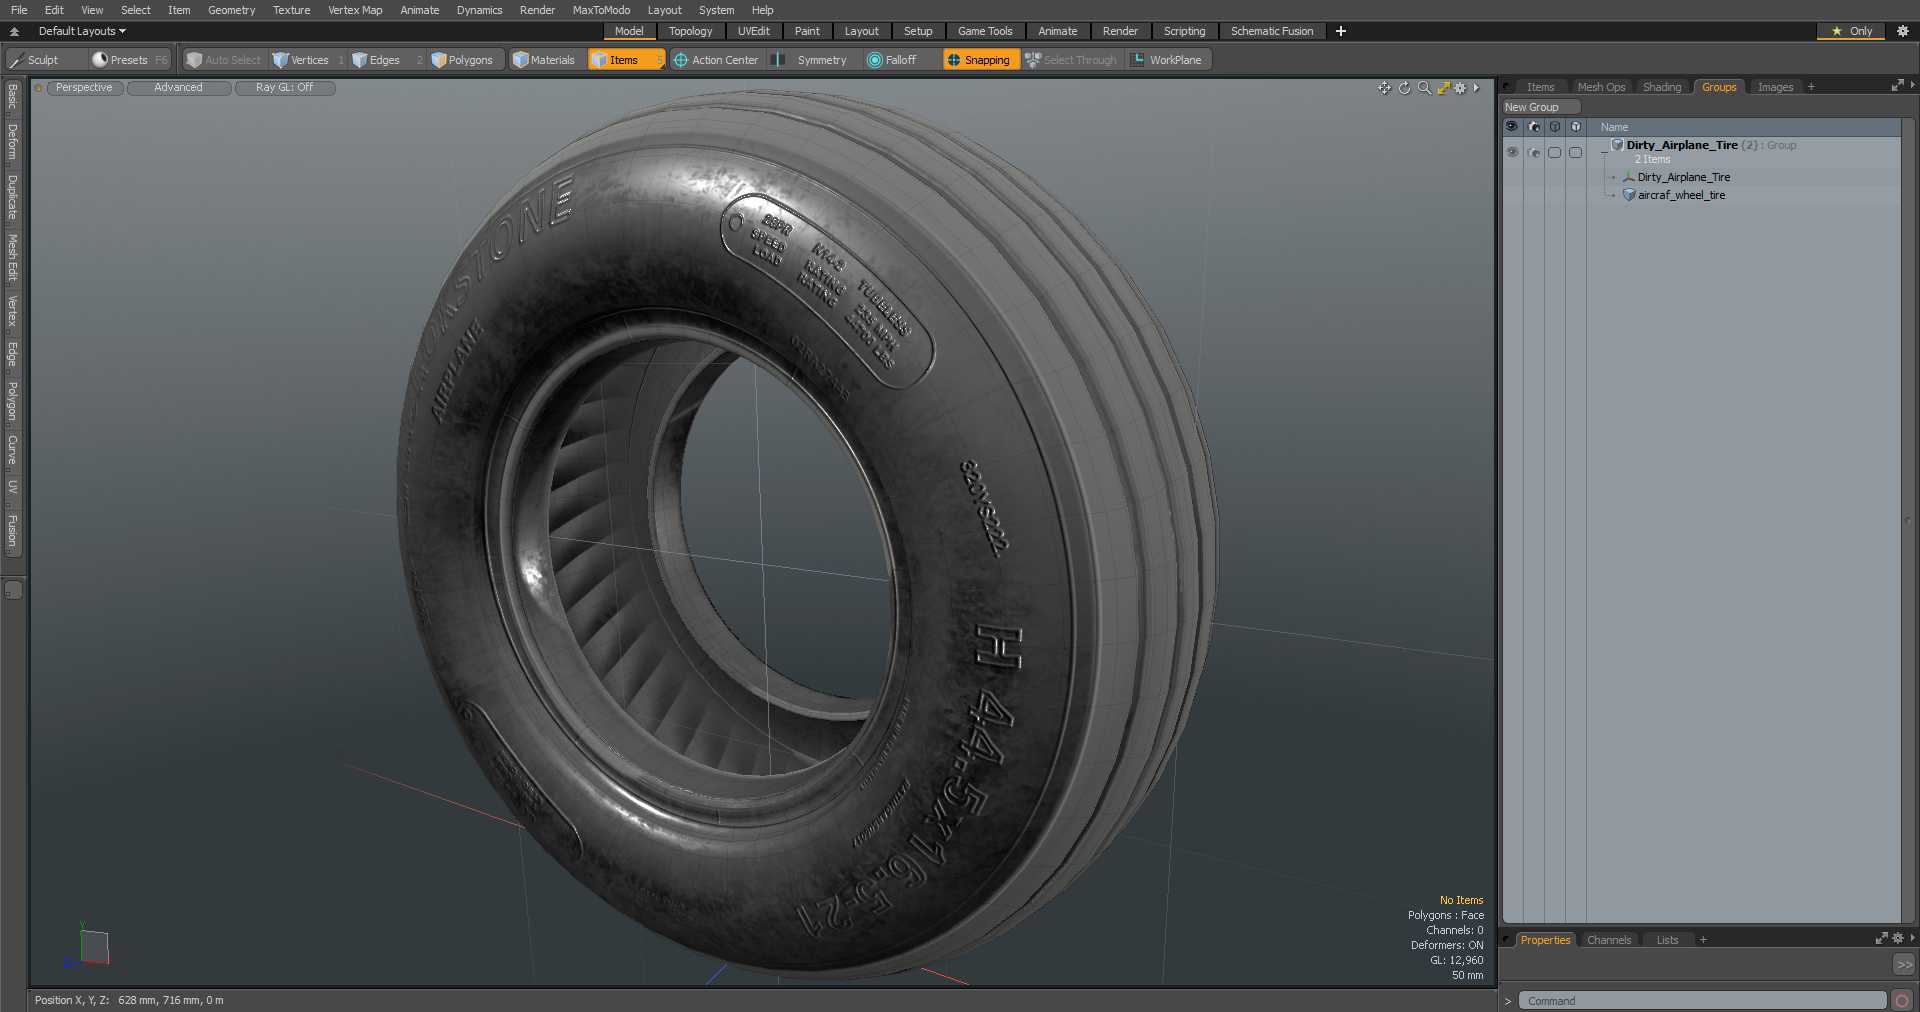Screen dimensions: 1920x1012
Task: Click the command history arrows button
Action: pos(1904,965)
